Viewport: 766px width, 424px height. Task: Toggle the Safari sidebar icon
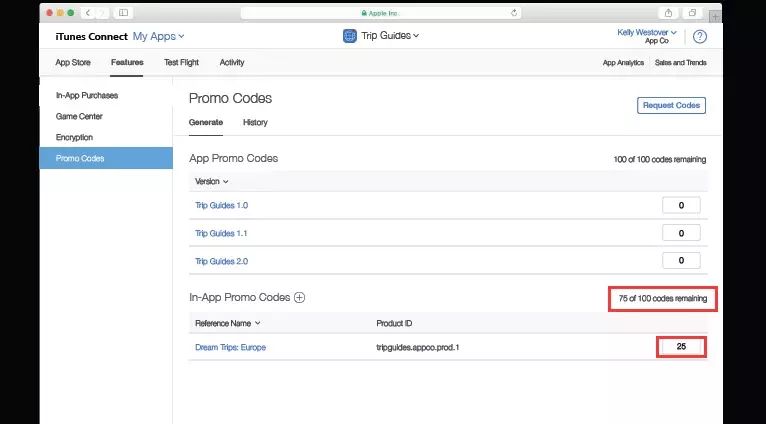tap(124, 13)
